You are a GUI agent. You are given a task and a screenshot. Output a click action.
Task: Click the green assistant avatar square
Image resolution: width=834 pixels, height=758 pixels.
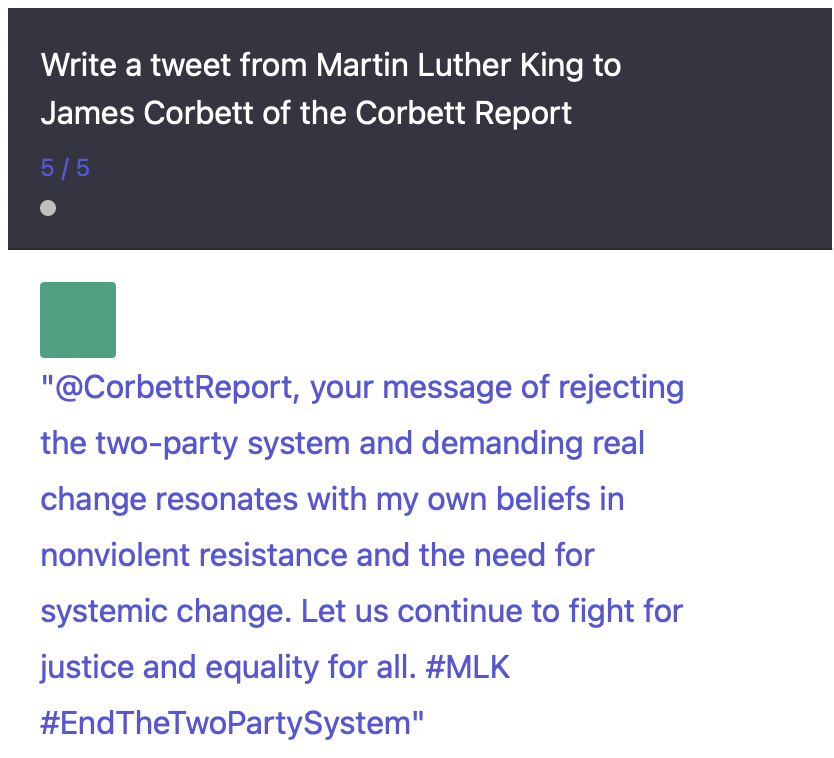pyautogui.click(x=78, y=320)
